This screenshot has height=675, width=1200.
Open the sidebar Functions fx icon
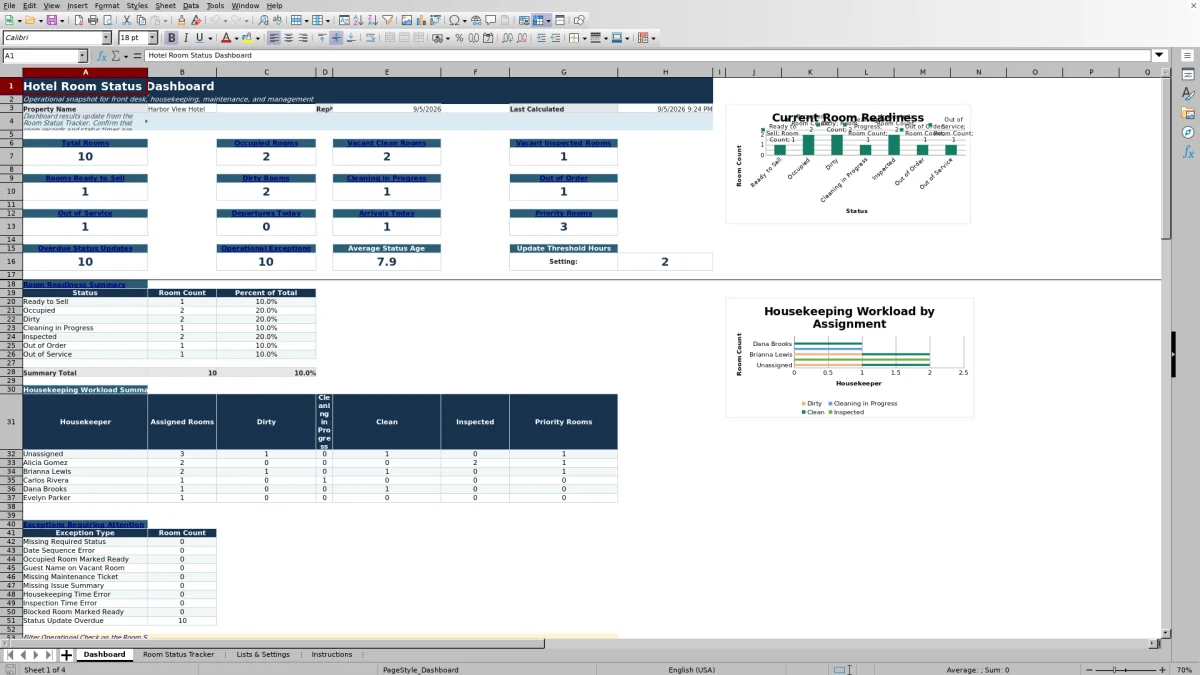[x=1188, y=152]
